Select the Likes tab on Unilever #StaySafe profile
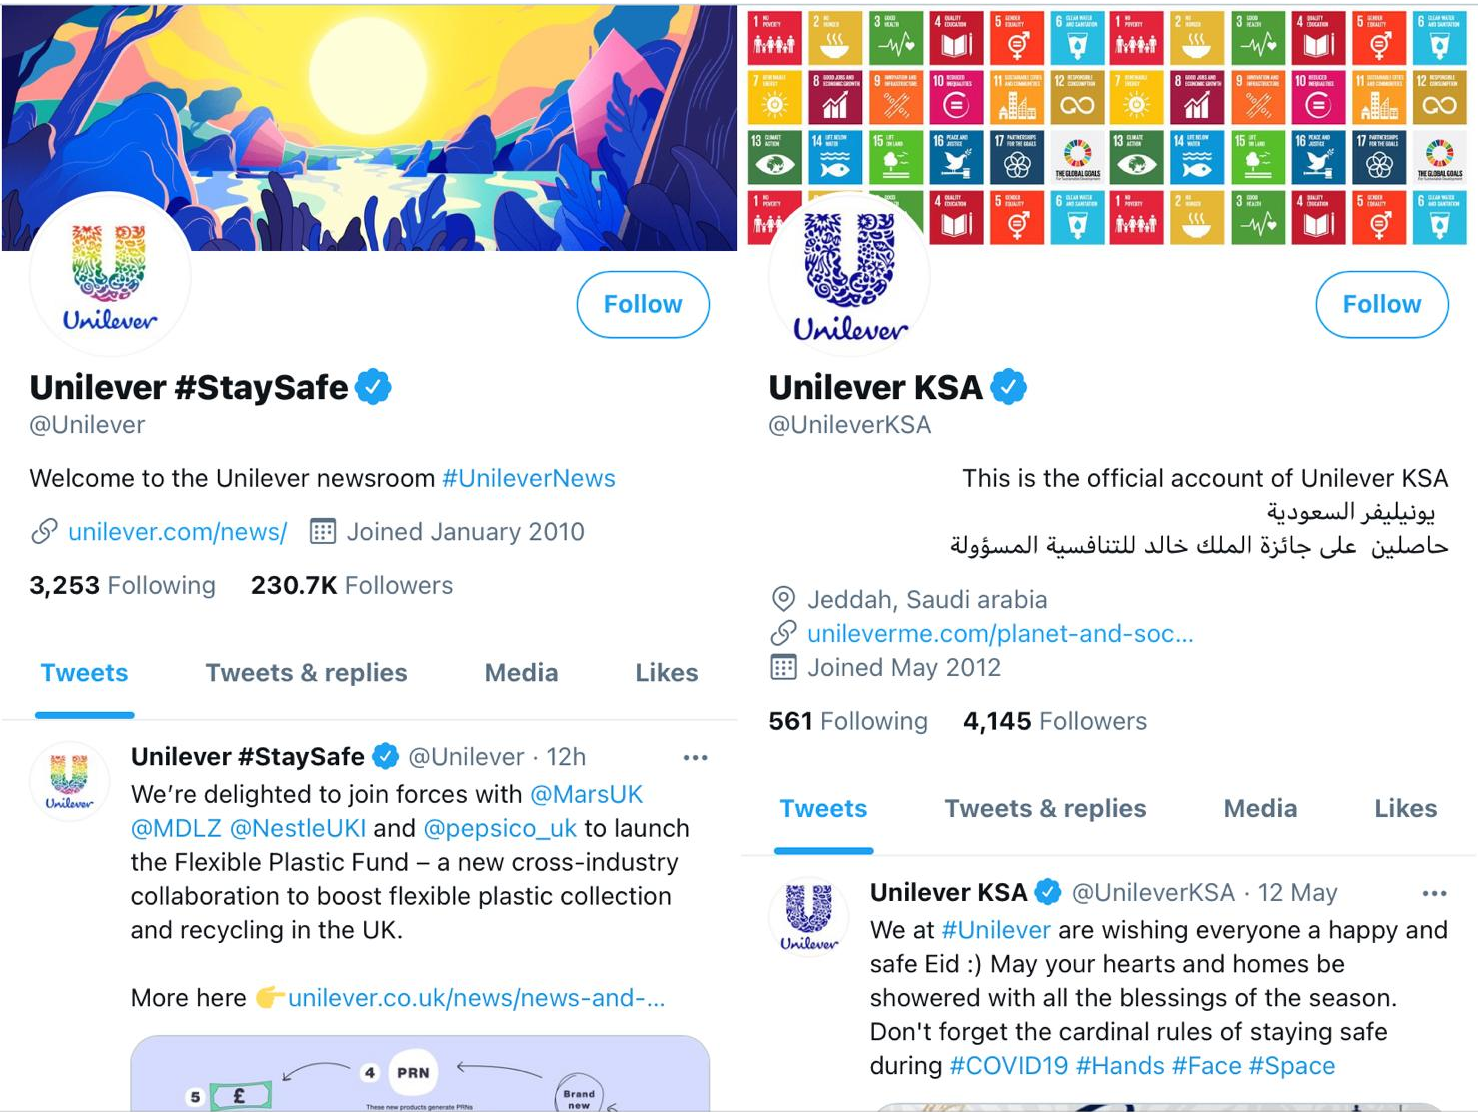Viewport: 1478px width, 1112px height. click(667, 673)
